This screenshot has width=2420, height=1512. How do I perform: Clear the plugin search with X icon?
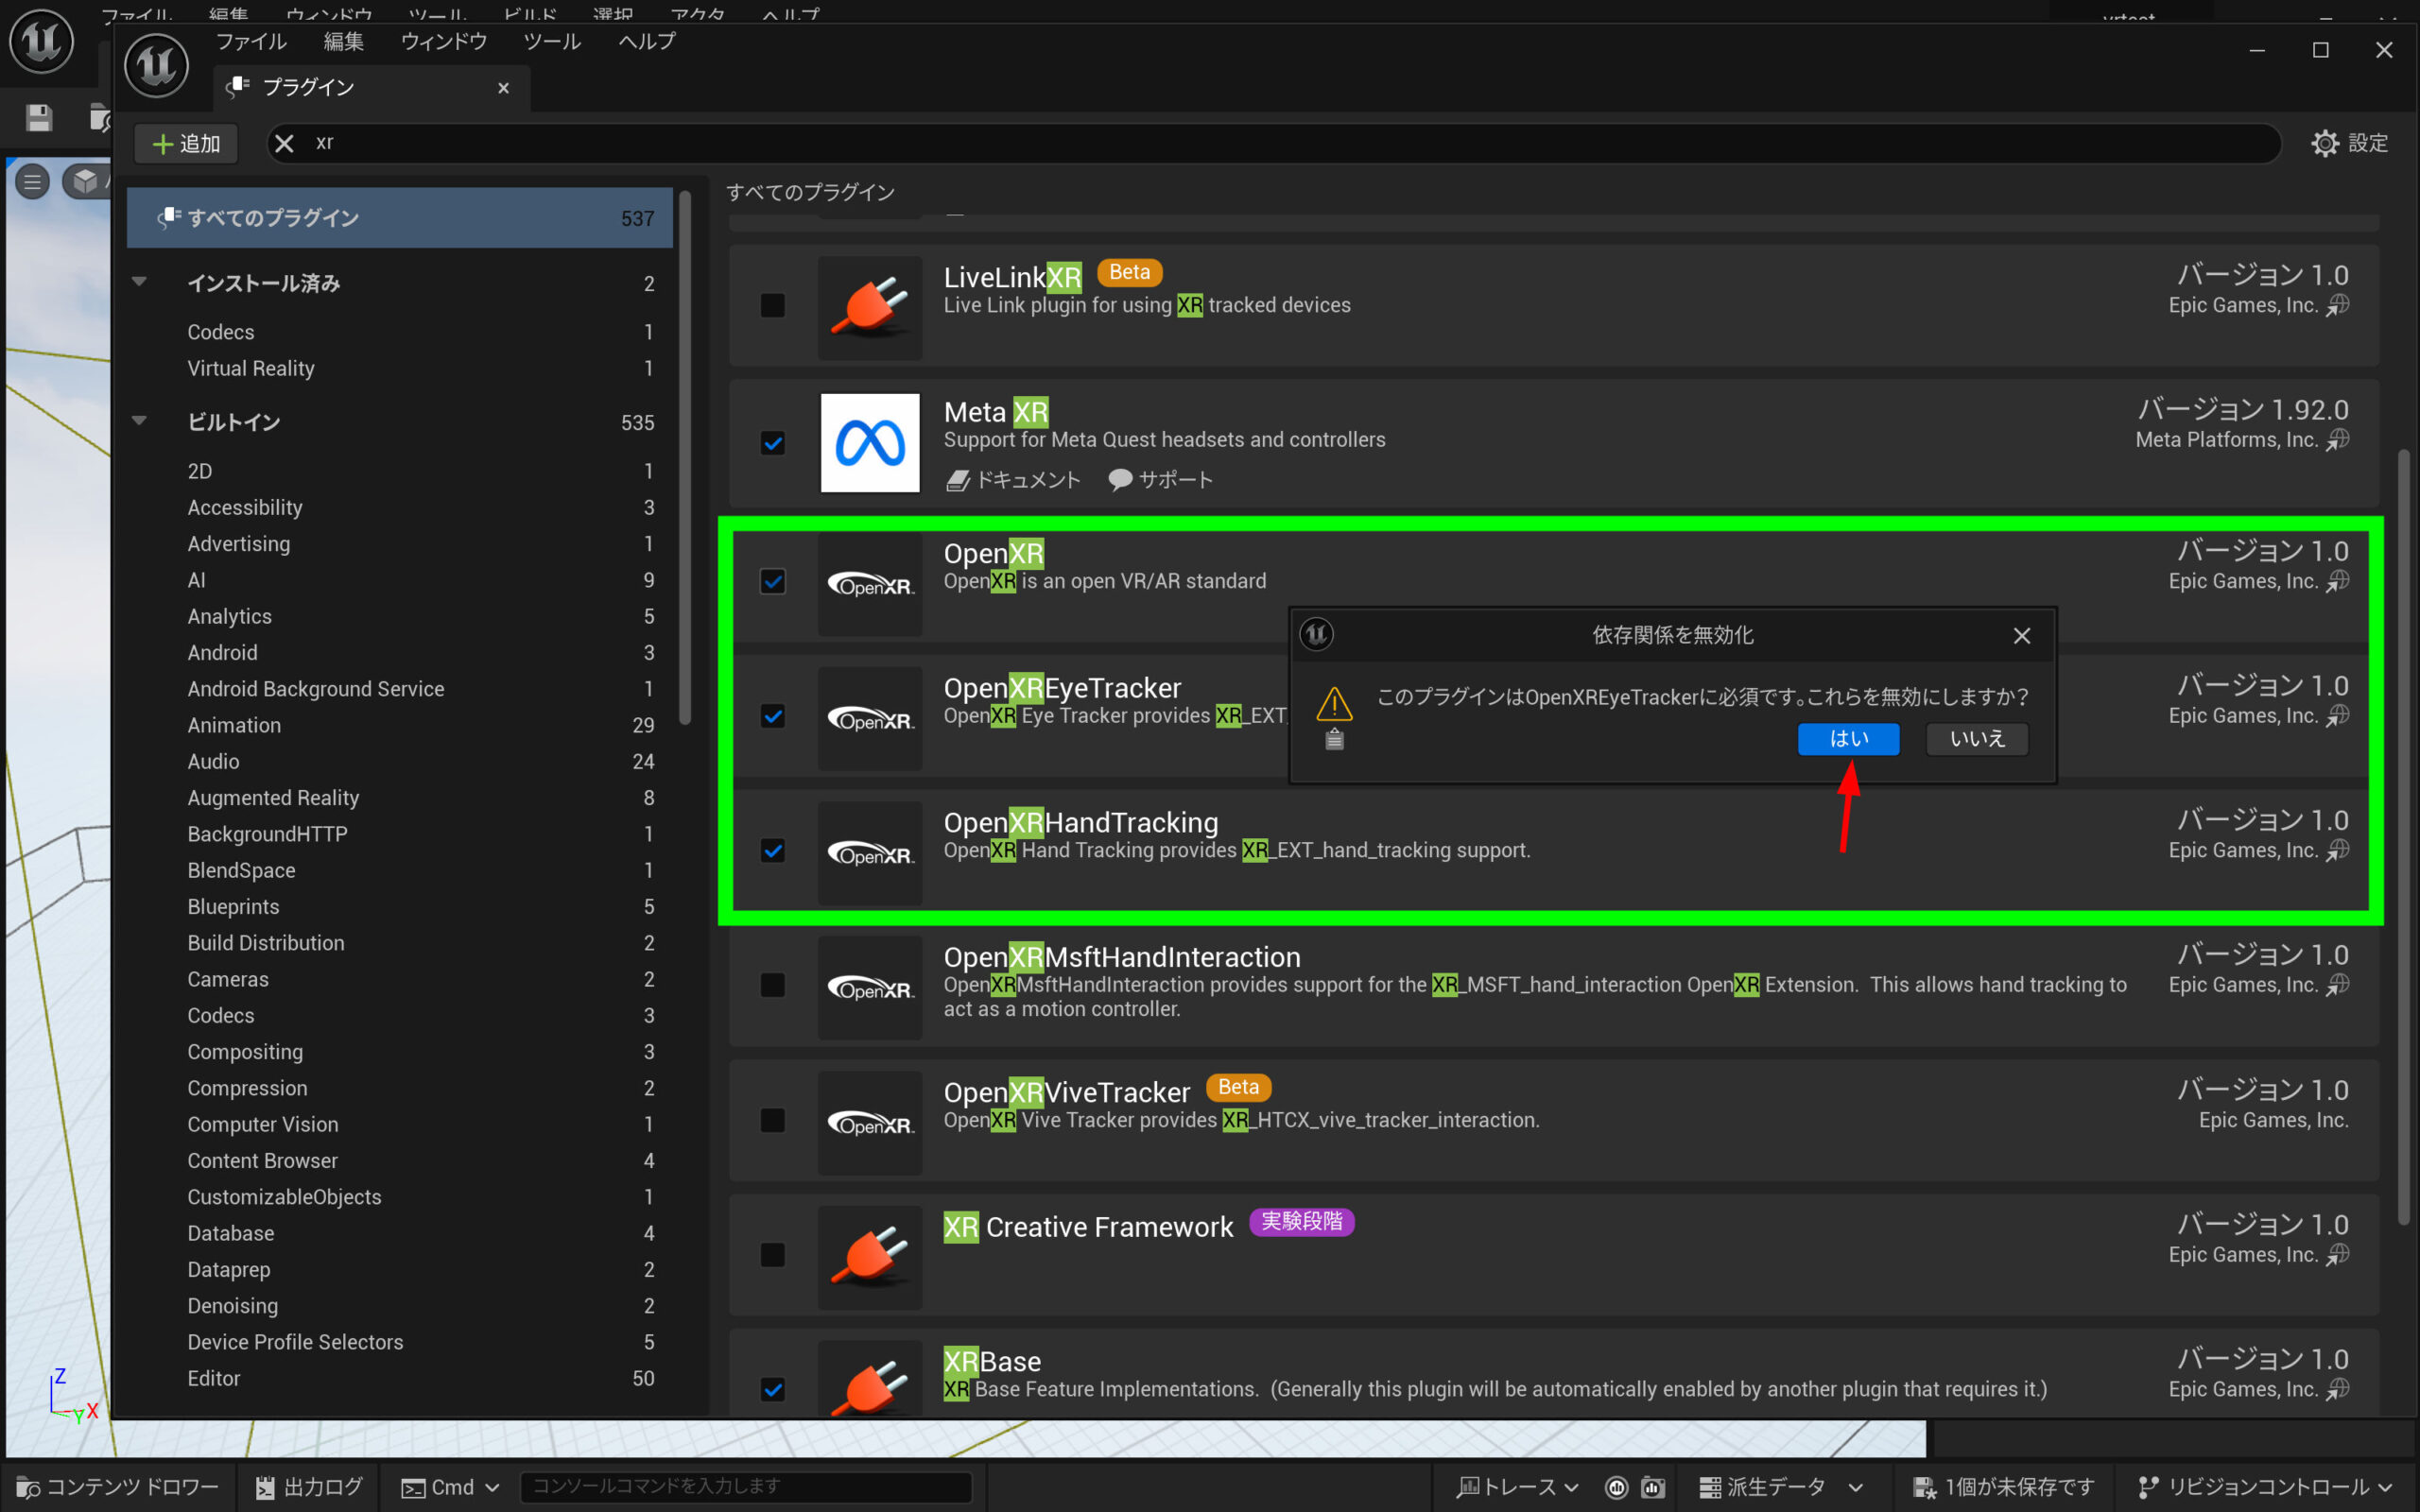(284, 143)
